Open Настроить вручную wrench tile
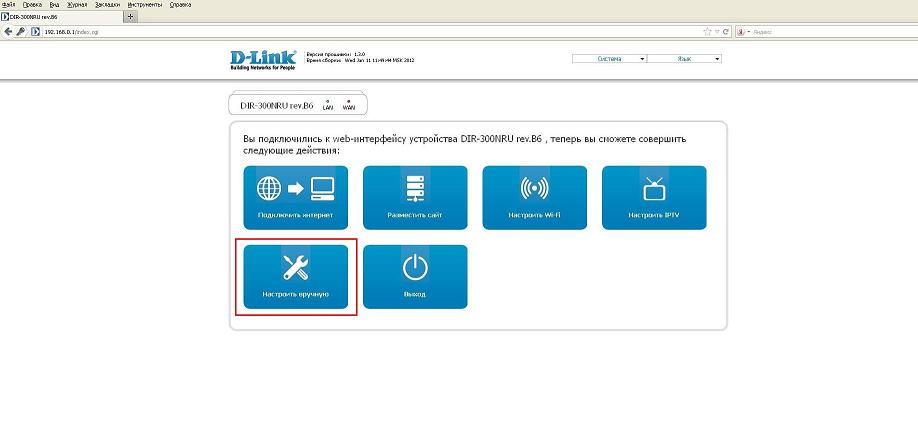Screen dimensions: 918x438 coord(296,276)
